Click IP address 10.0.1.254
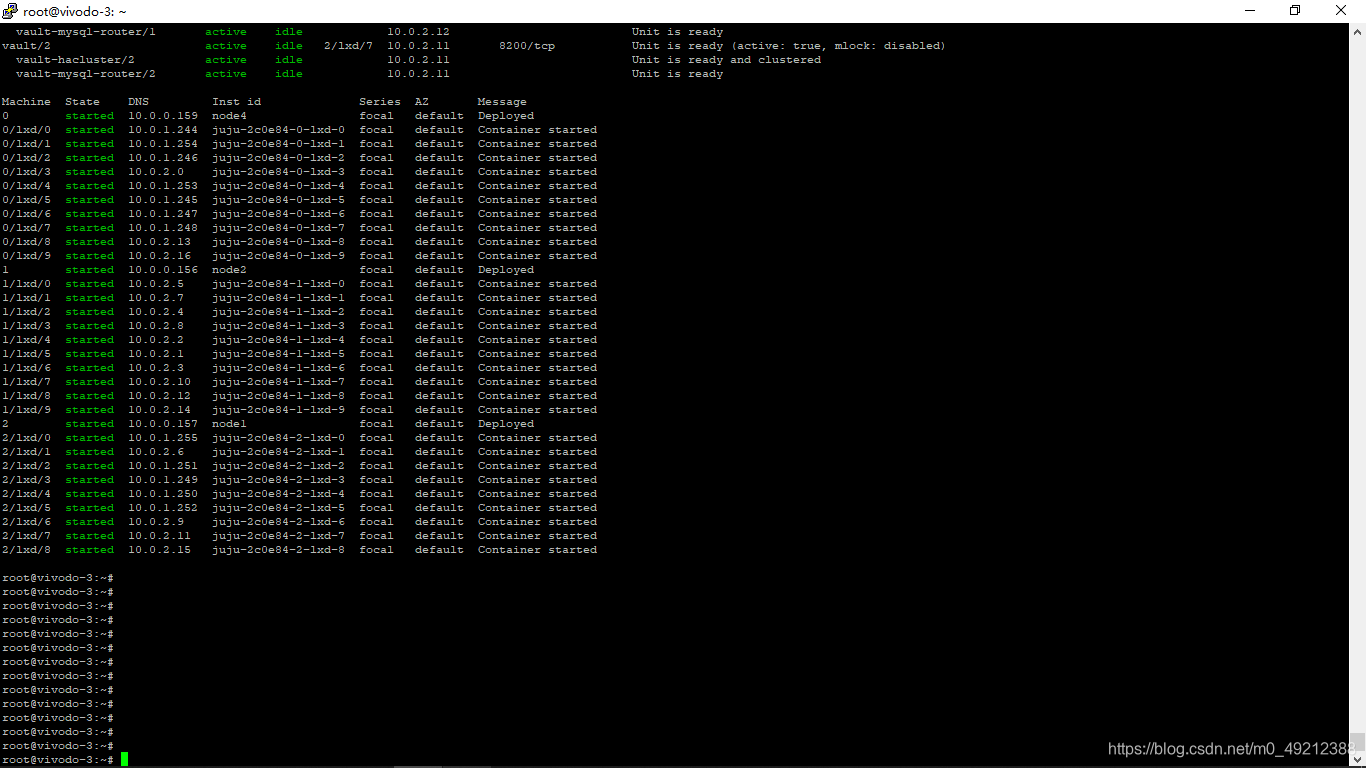Image resolution: width=1366 pixels, height=768 pixels. click(x=163, y=144)
